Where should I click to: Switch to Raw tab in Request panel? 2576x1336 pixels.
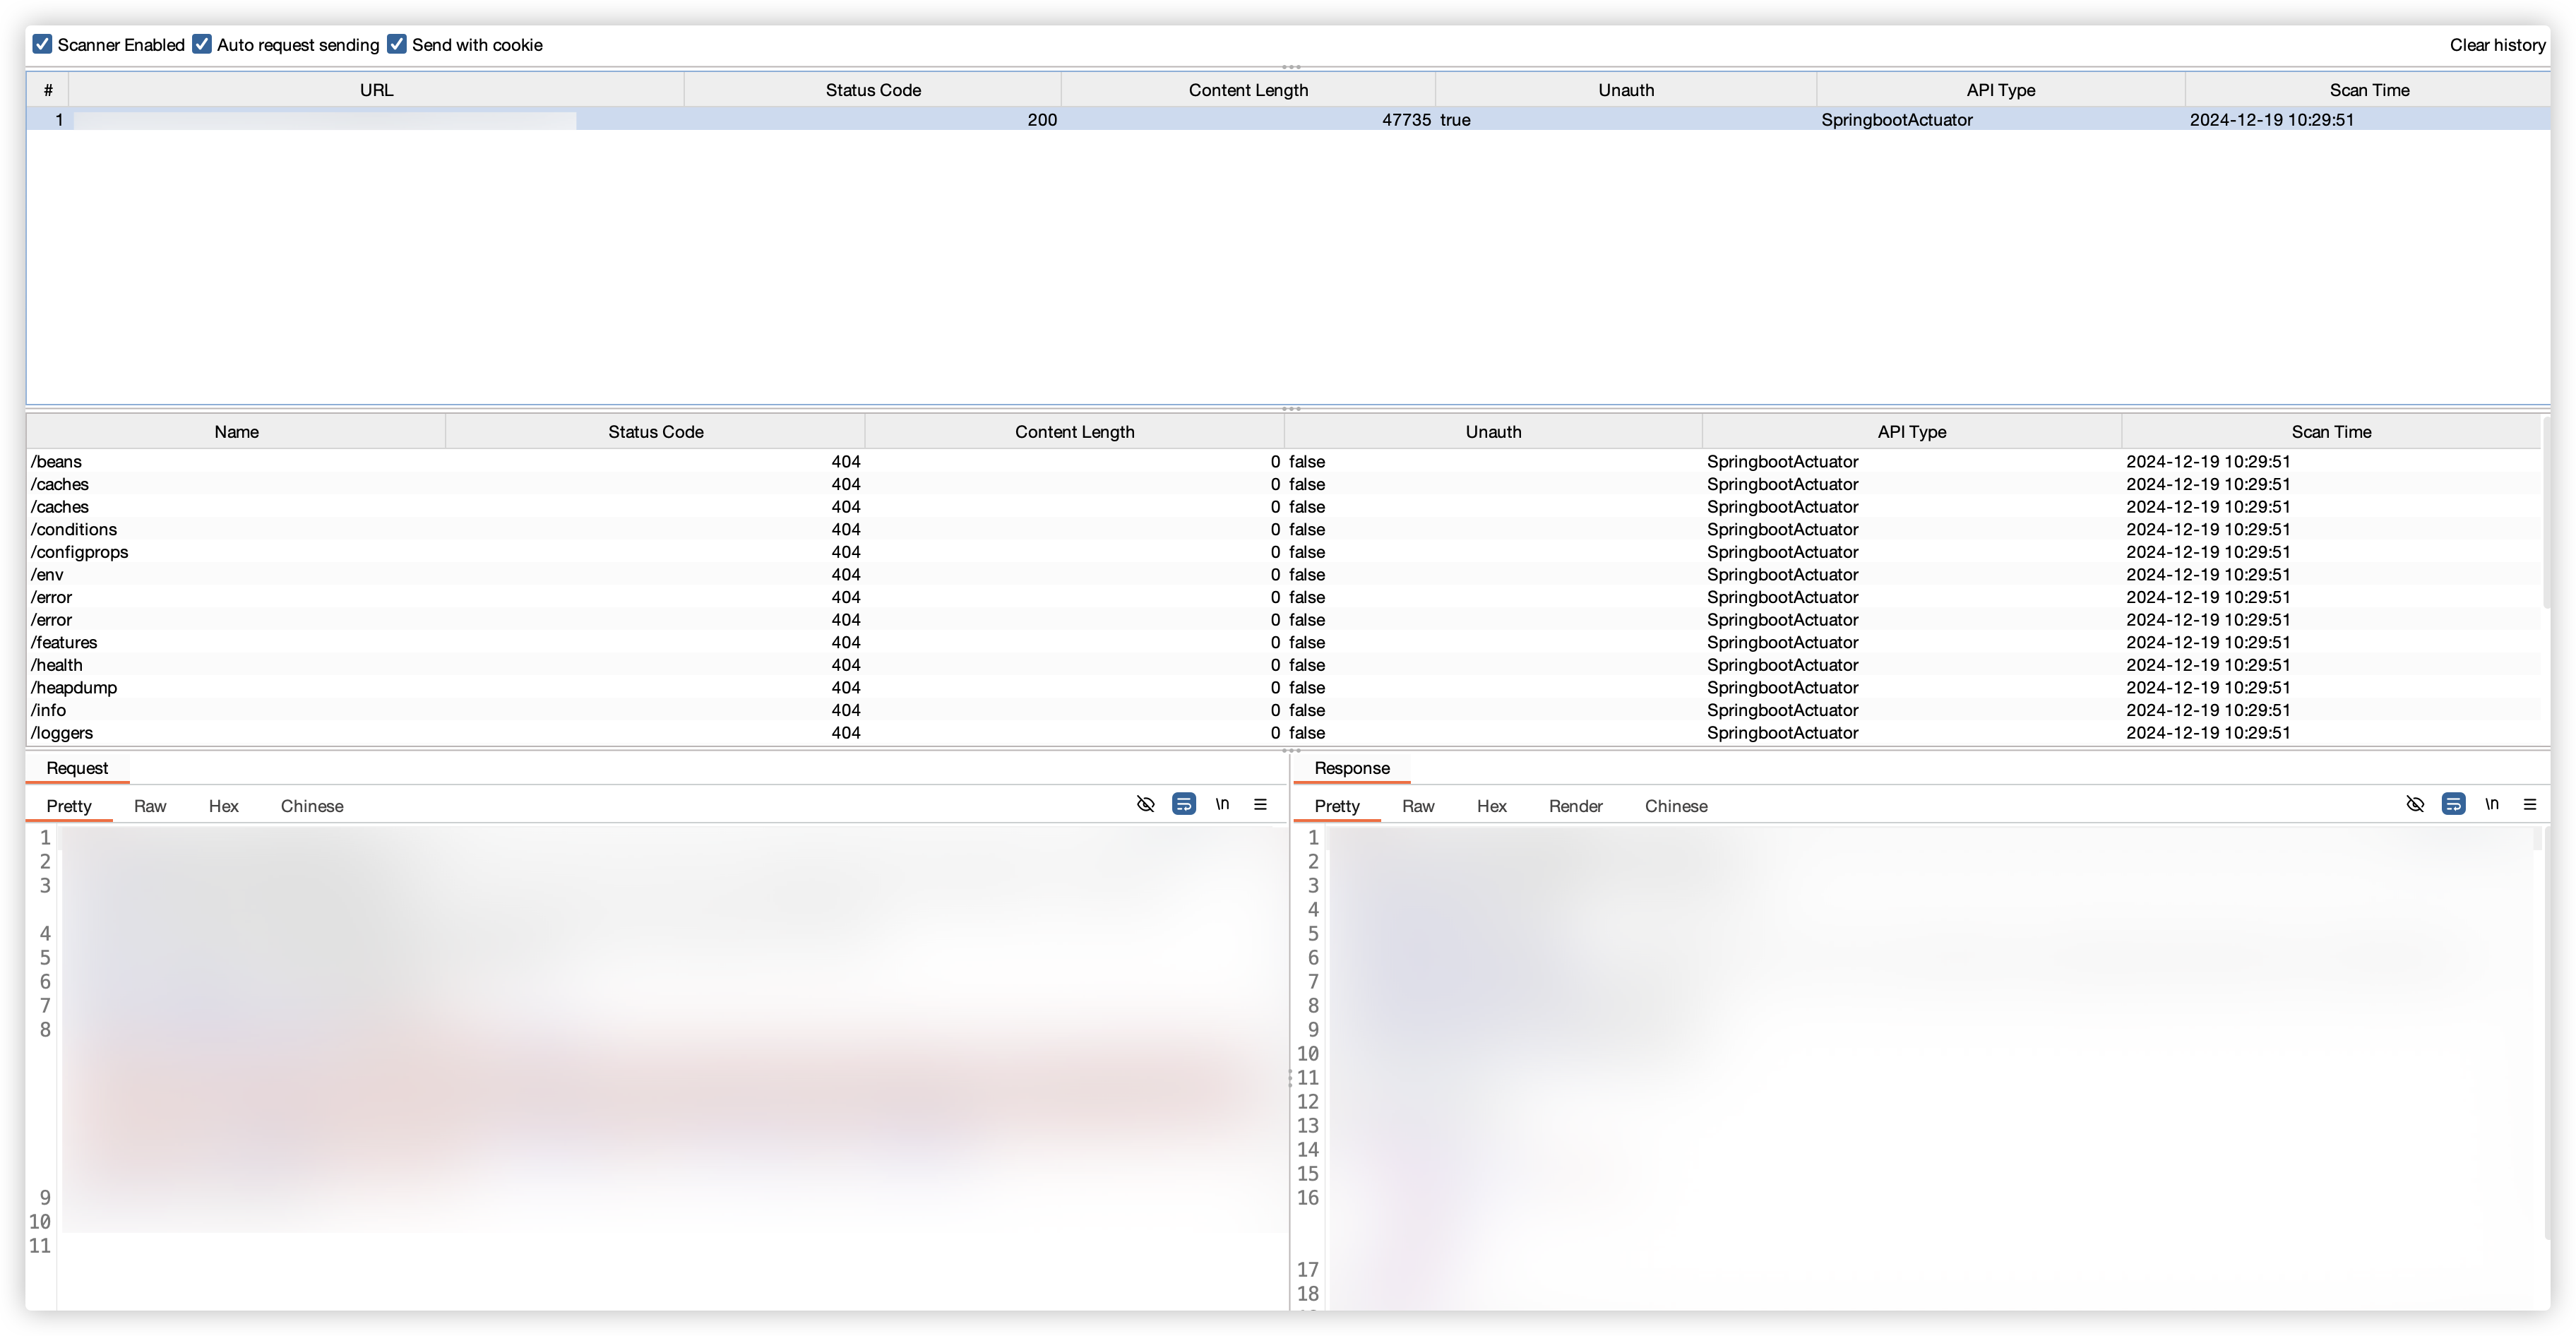point(150,806)
